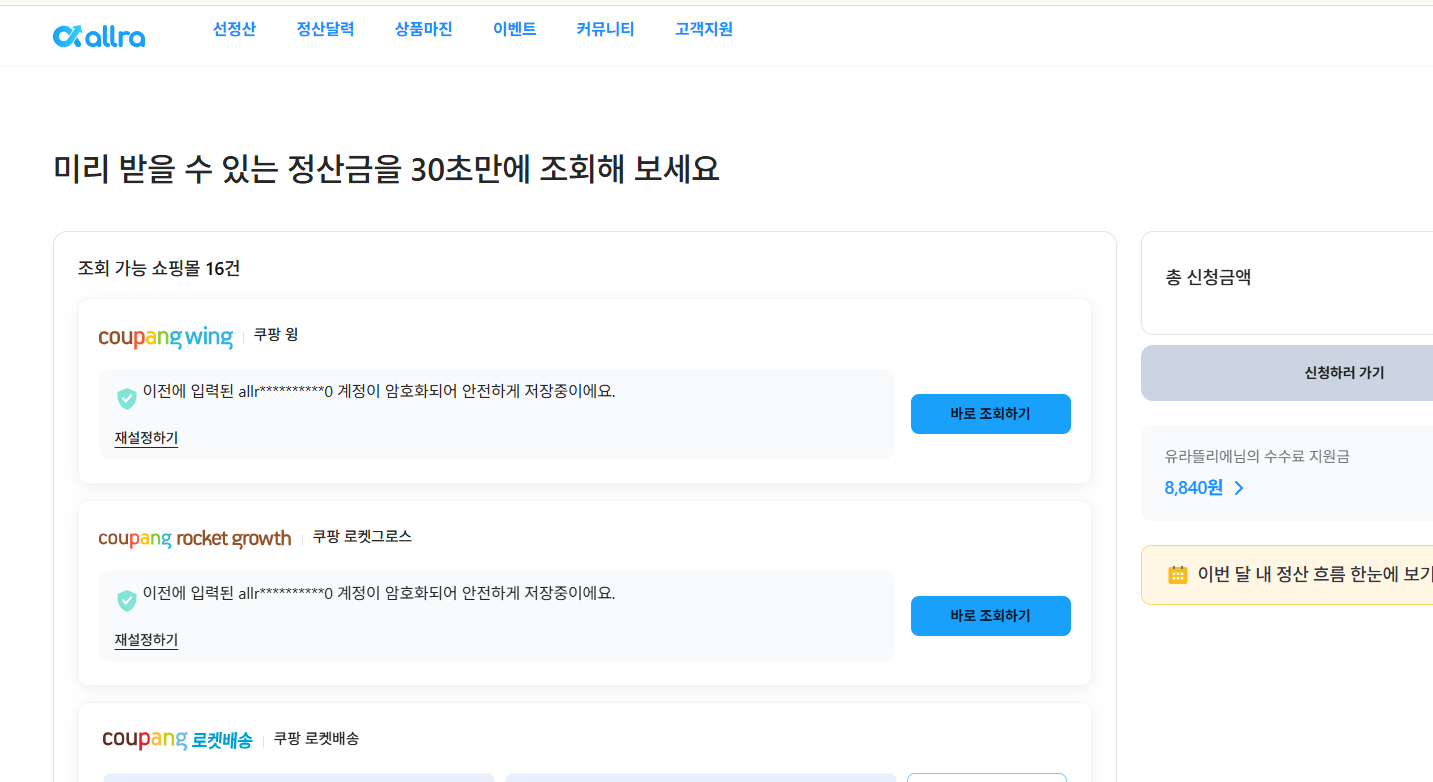The image size is (1433, 782).
Task: Click the allra logo
Action: [99, 37]
